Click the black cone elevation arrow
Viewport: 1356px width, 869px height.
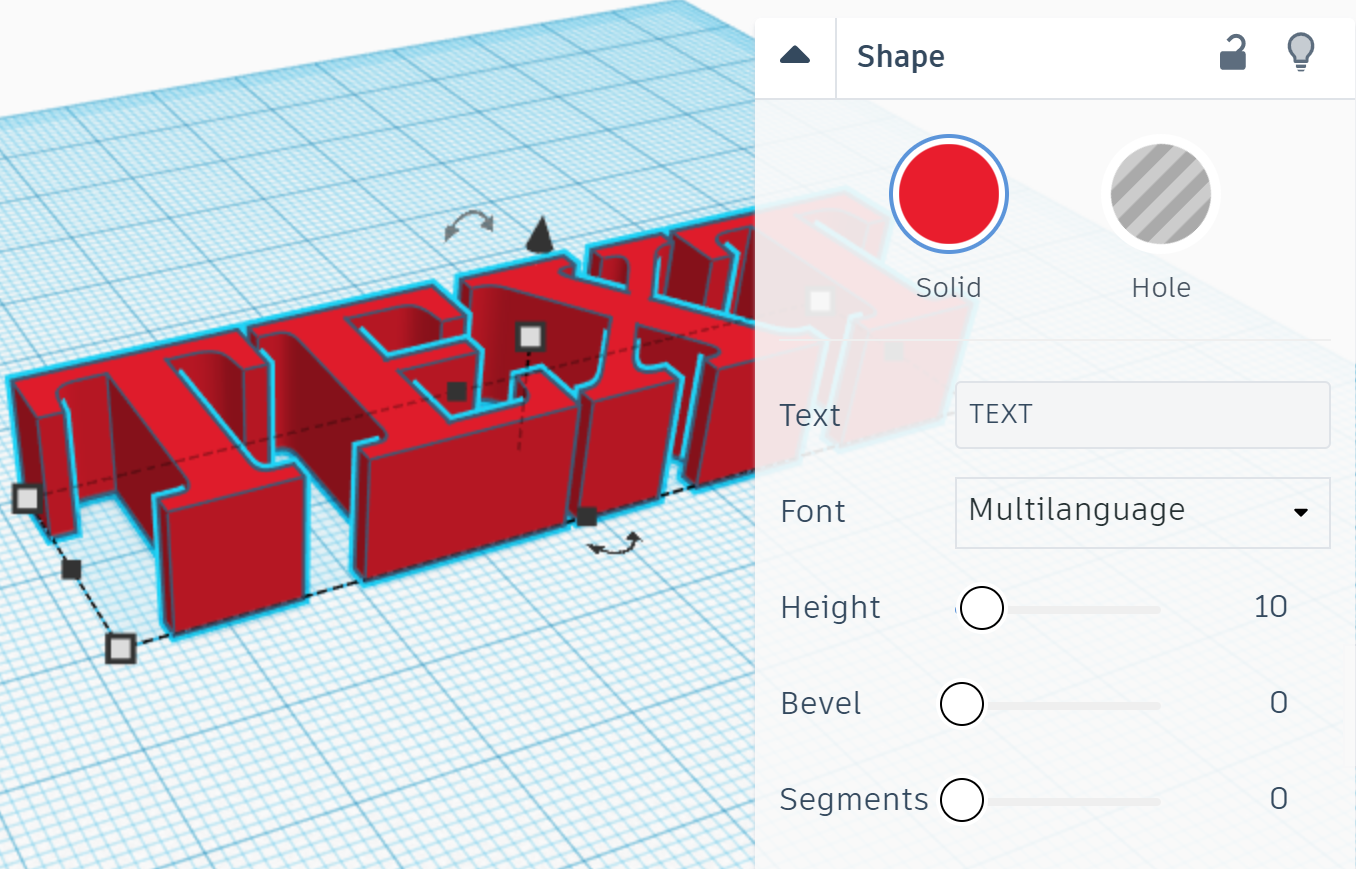point(537,236)
